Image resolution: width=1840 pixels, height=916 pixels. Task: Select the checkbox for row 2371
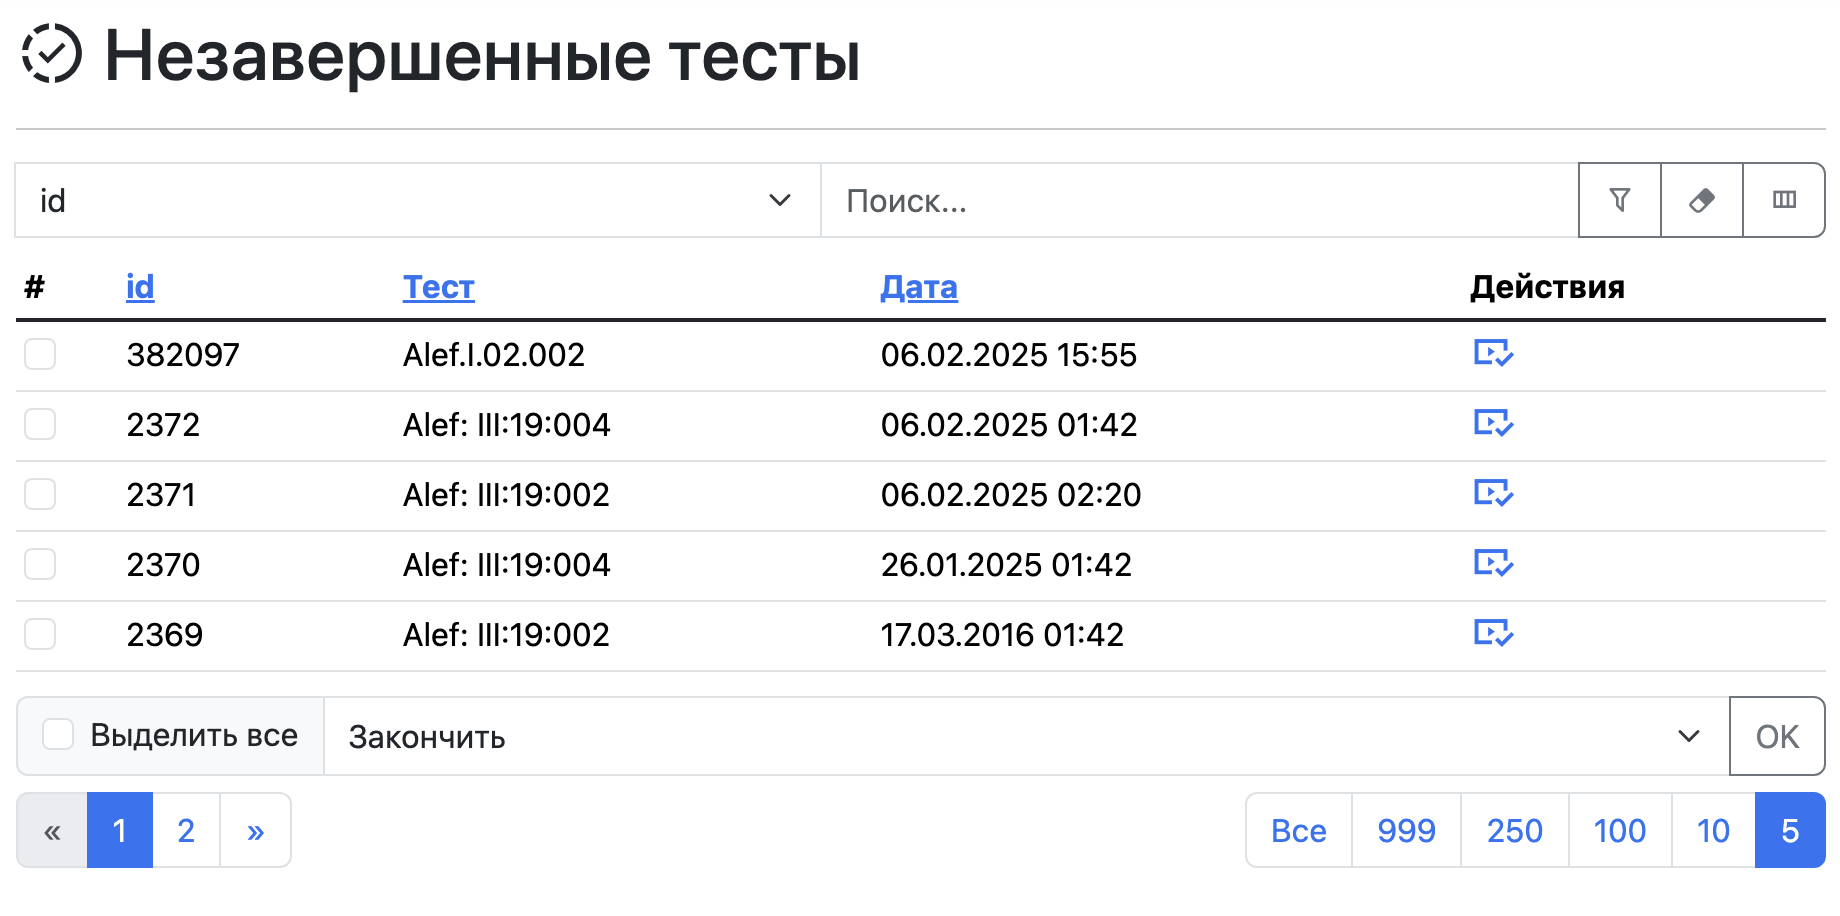click(x=40, y=494)
